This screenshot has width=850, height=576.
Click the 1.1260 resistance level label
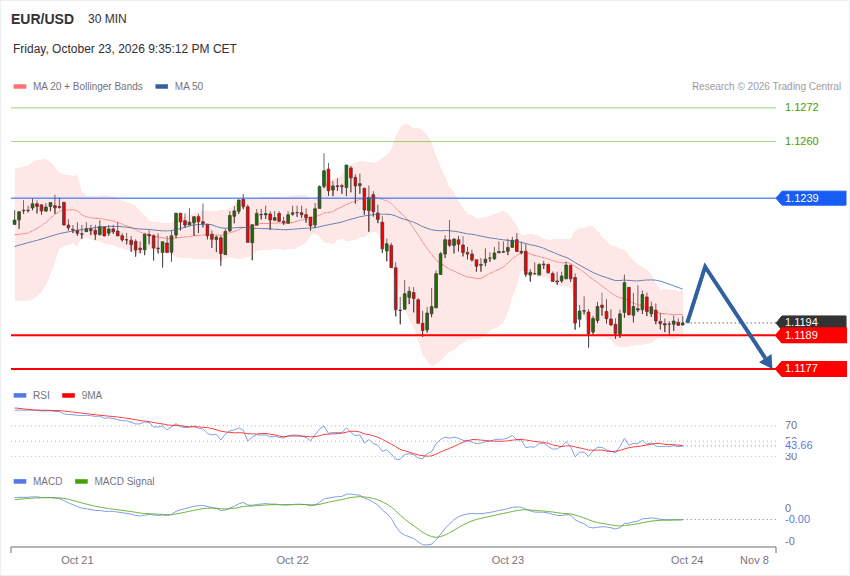coord(802,141)
